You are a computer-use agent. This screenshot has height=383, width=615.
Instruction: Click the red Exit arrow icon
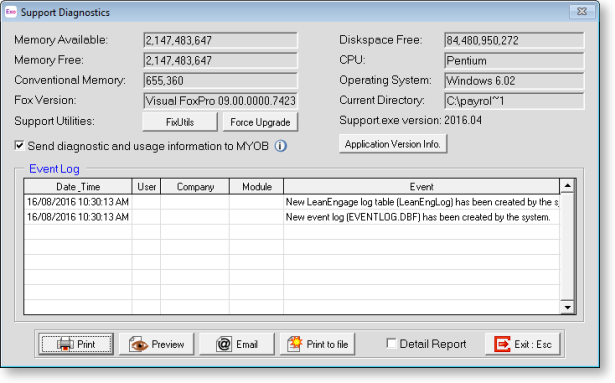[x=502, y=344]
